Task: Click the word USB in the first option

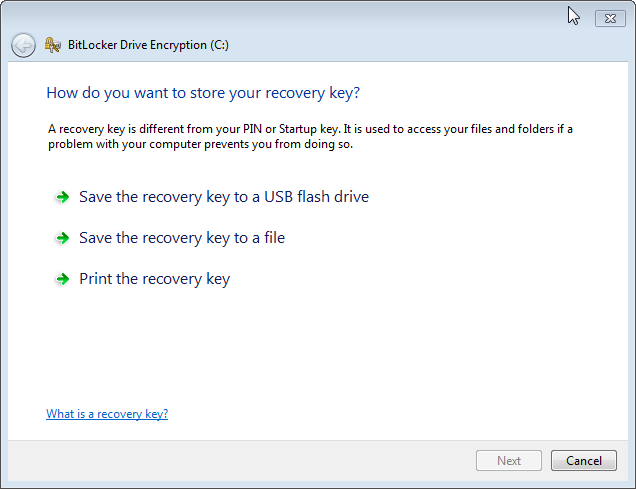Action: pos(278,197)
